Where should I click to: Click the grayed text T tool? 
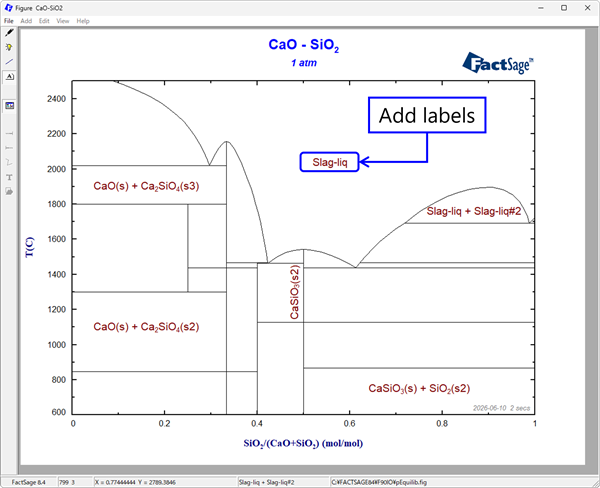tap(9, 177)
